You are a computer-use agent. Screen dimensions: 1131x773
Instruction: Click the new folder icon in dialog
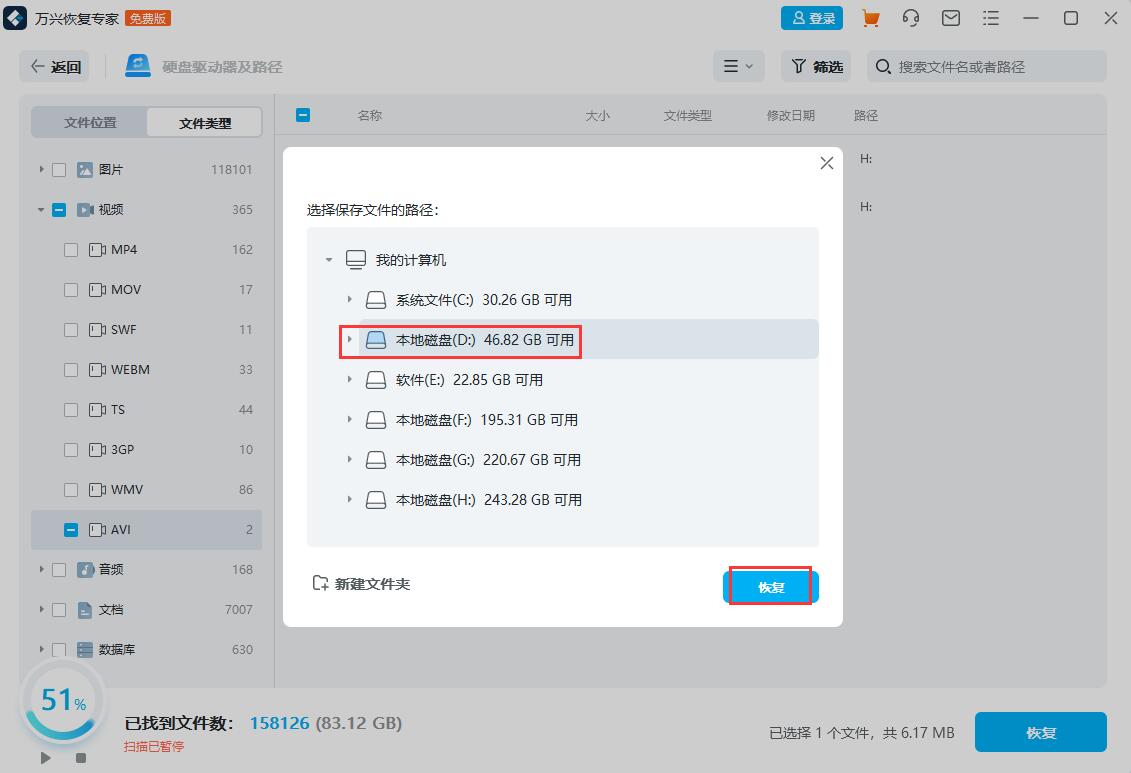click(x=320, y=583)
